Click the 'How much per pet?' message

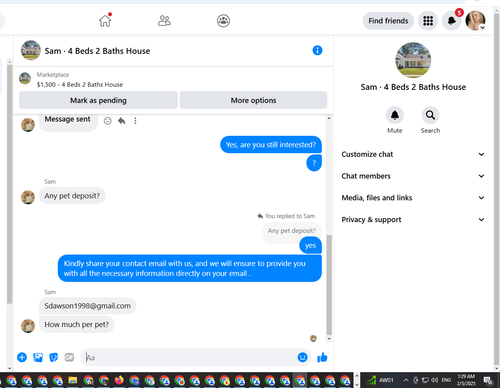tap(77, 324)
